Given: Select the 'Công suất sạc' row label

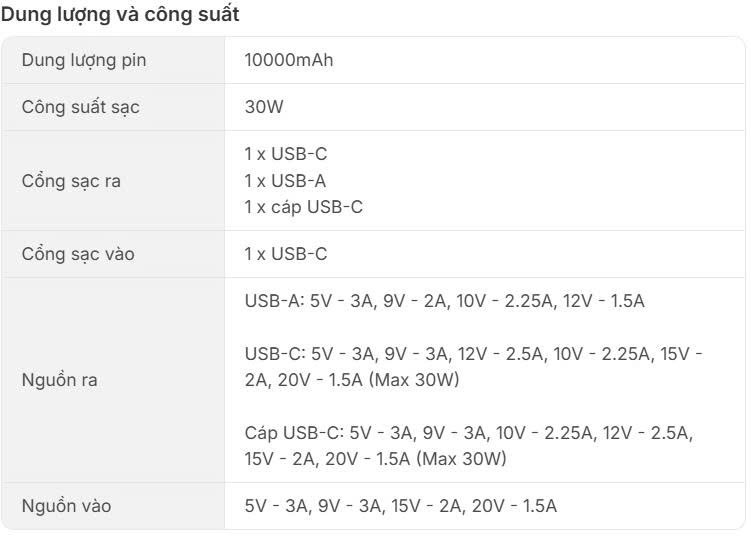Looking at the screenshot, I should coord(81,107).
